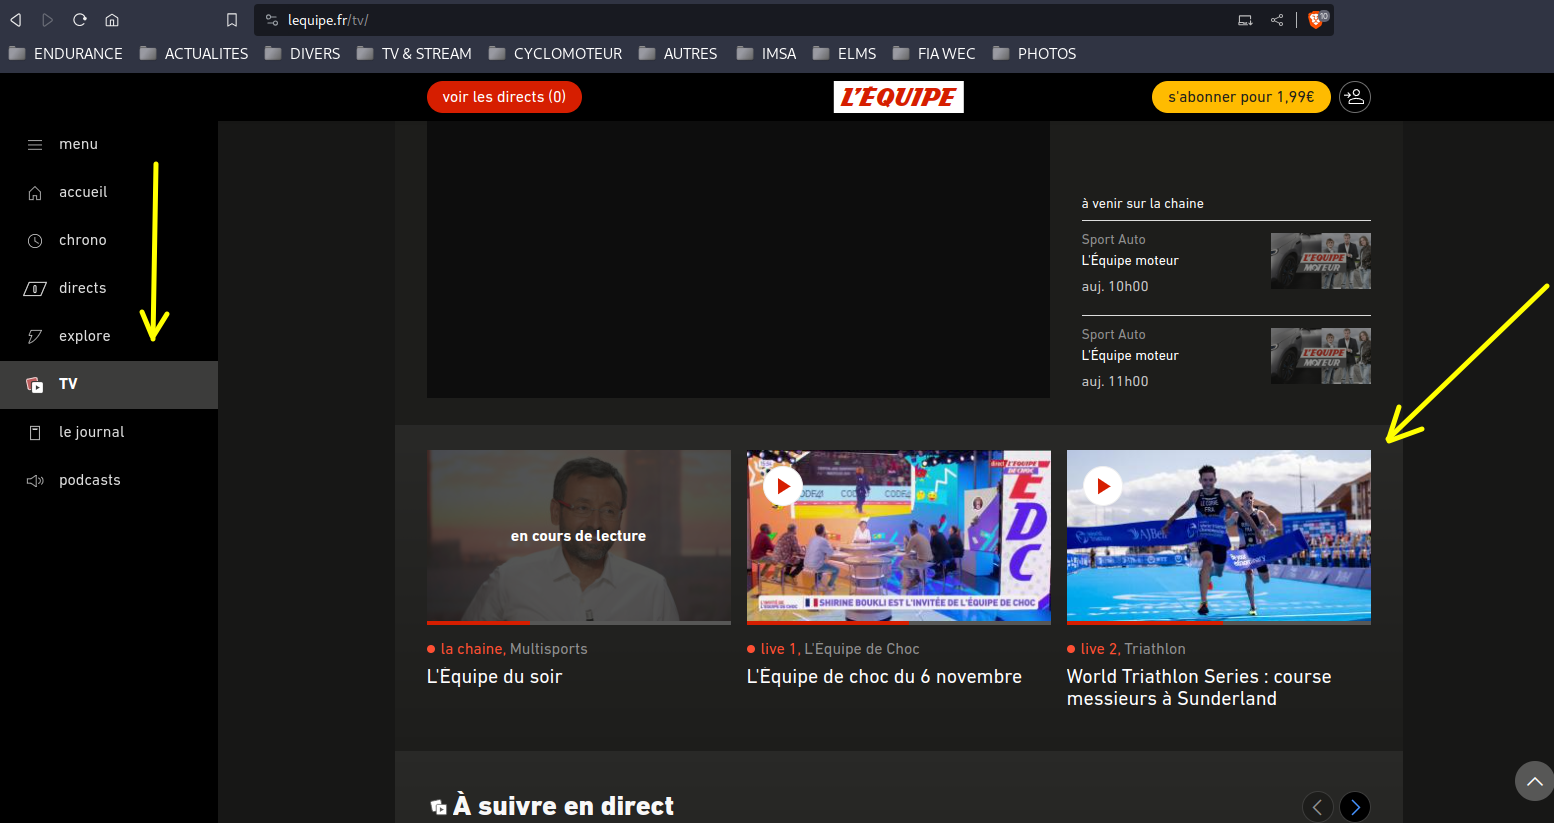Click the 'à venir sur la chaine' heading

(x=1142, y=204)
